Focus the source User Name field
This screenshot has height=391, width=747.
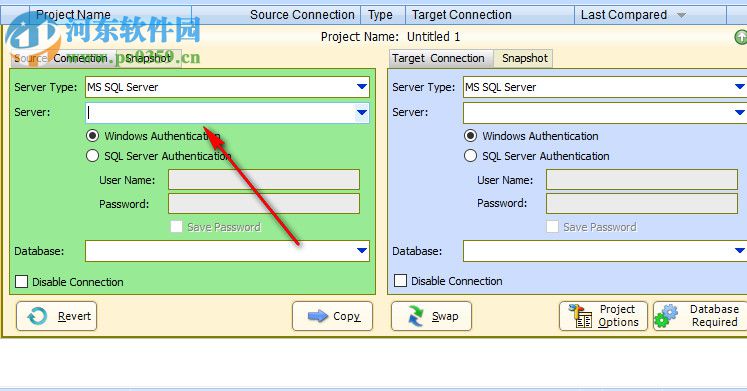click(x=264, y=180)
